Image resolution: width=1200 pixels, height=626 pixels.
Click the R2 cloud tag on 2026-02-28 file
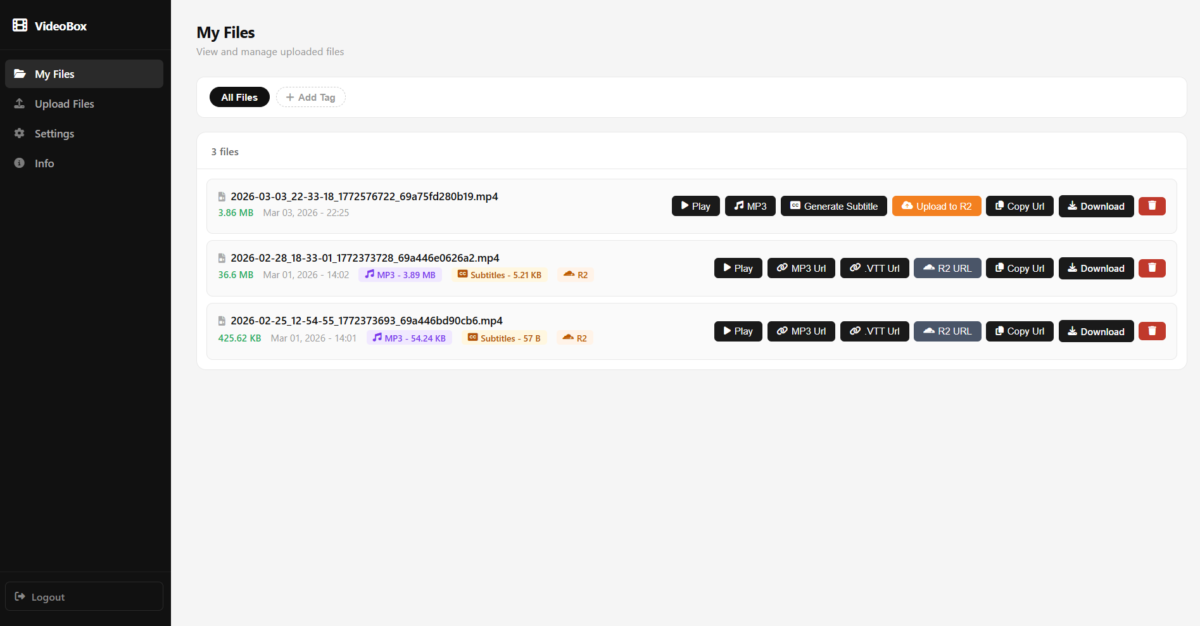click(x=575, y=274)
